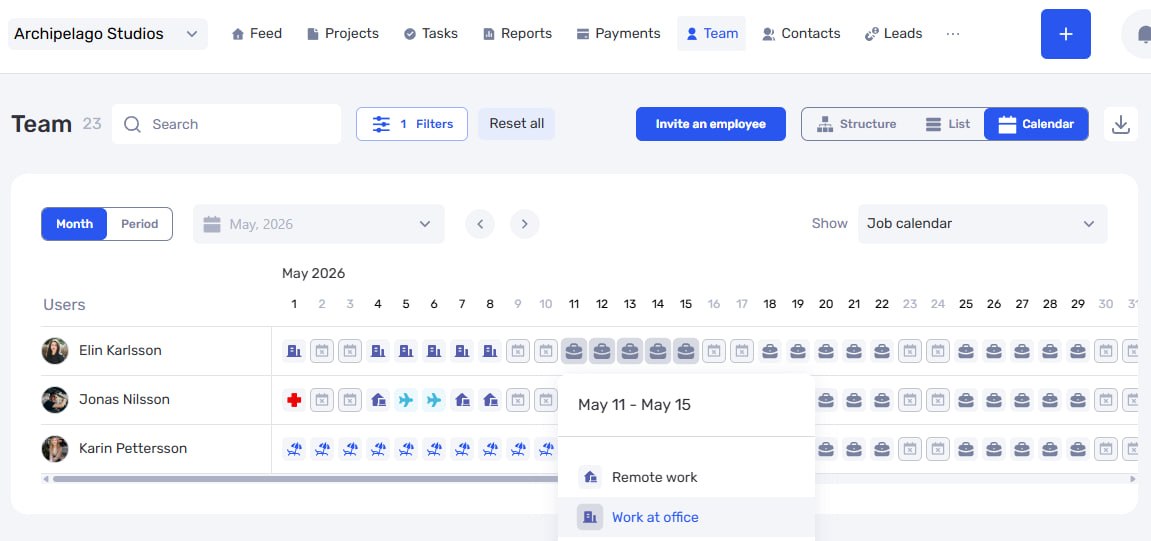Expand the Job calendar Show dropdown
This screenshot has height=541, width=1151.
pos(982,224)
